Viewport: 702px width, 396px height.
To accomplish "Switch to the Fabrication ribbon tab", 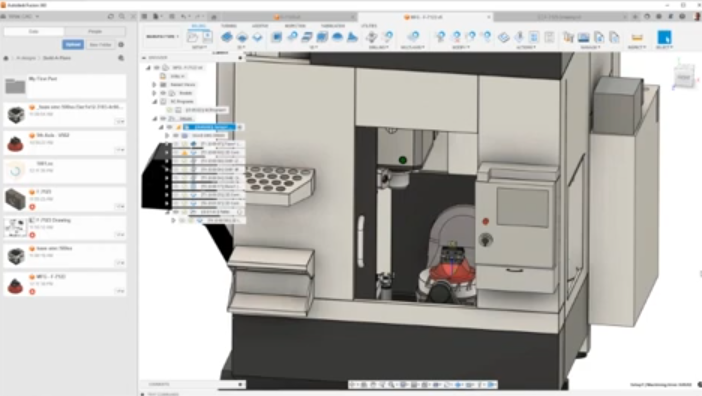I will point(333,26).
